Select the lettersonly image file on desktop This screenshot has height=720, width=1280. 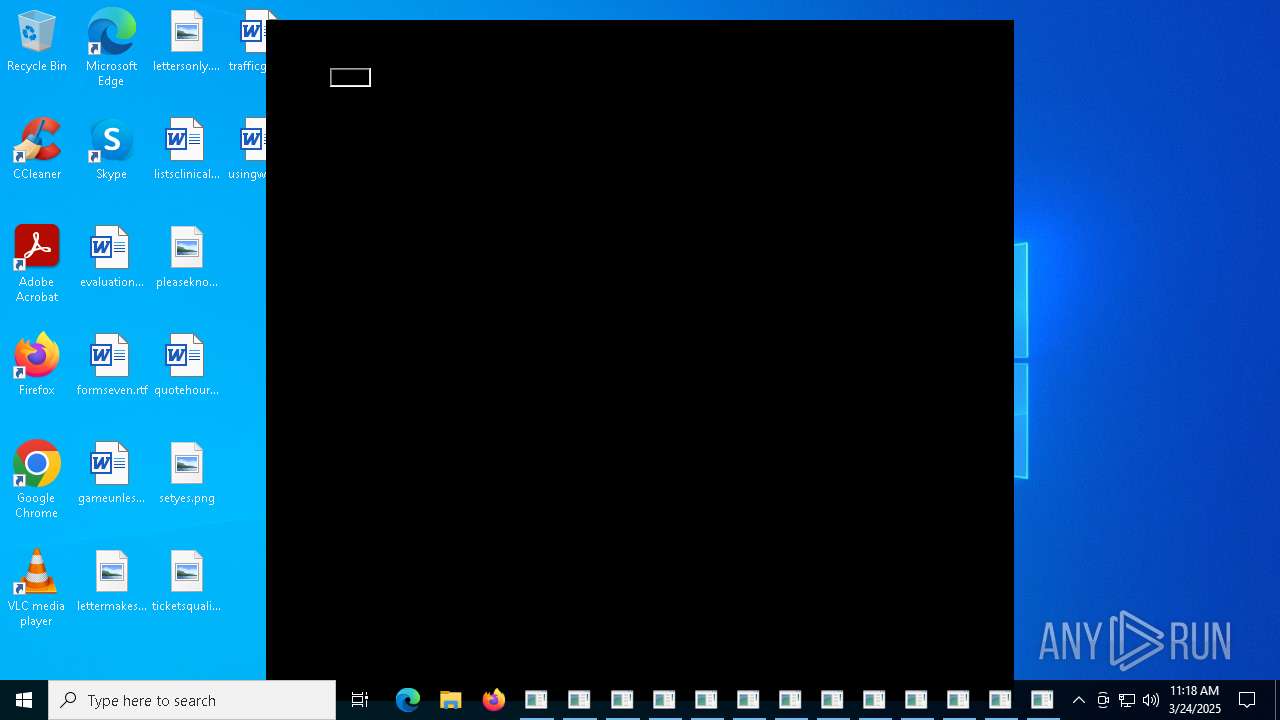[186, 42]
